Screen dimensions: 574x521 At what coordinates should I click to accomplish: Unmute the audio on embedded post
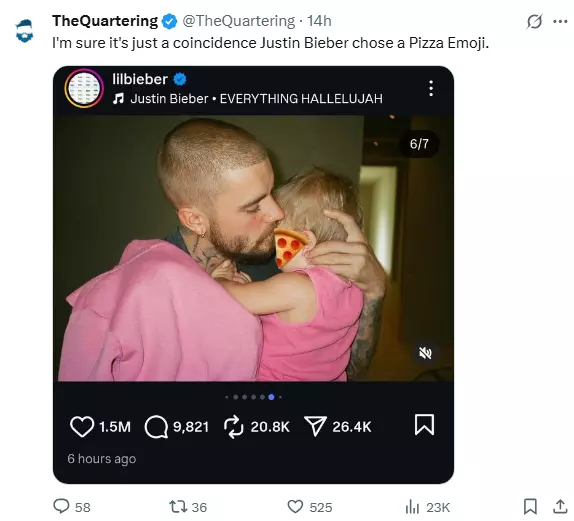(x=425, y=353)
